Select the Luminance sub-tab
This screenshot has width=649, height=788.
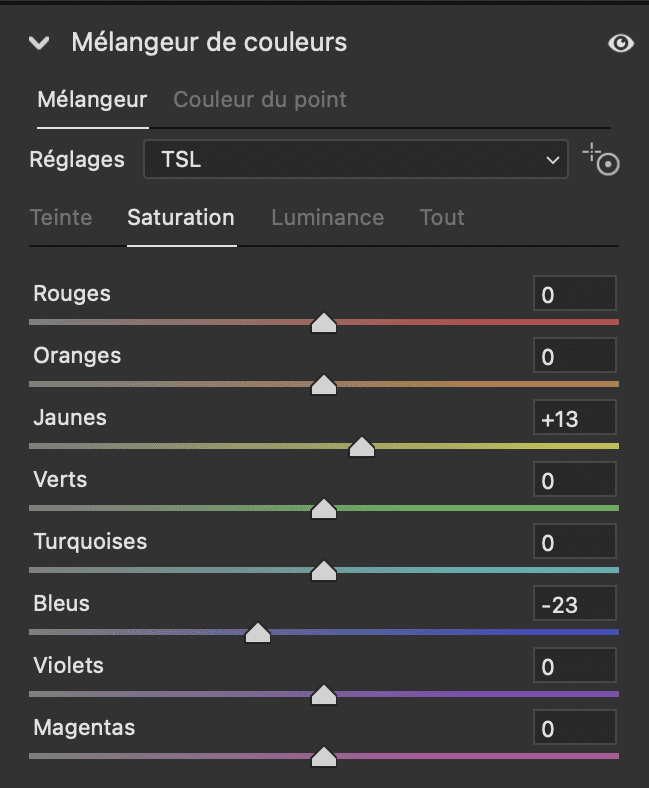(327, 217)
